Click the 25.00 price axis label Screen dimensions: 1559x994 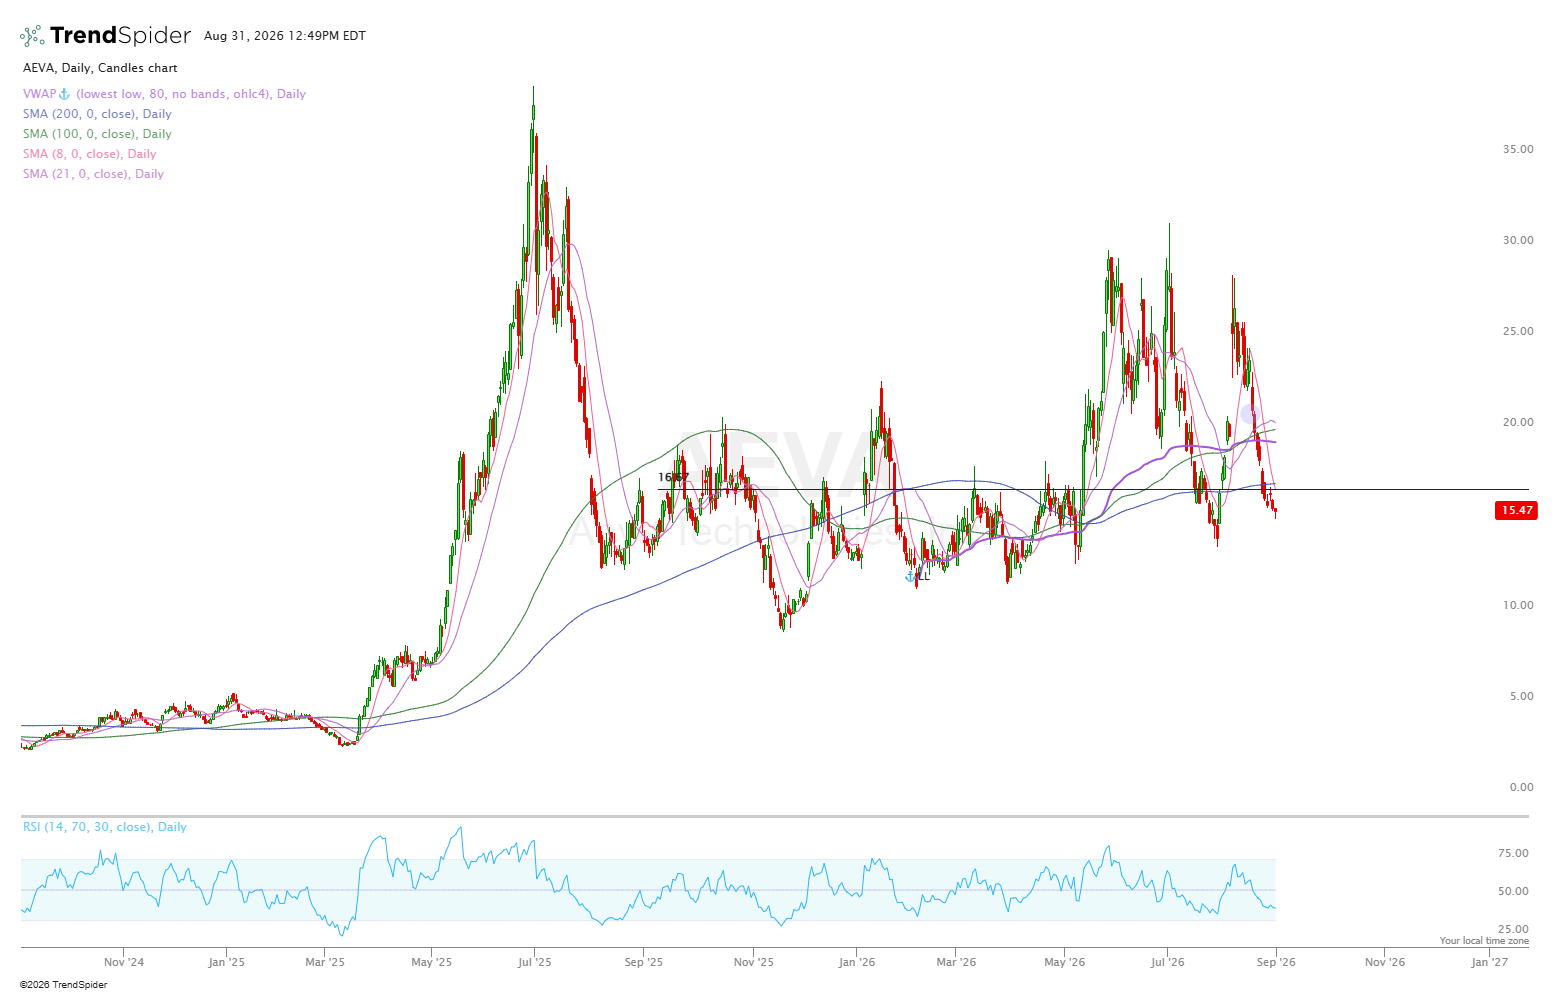point(1518,331)
